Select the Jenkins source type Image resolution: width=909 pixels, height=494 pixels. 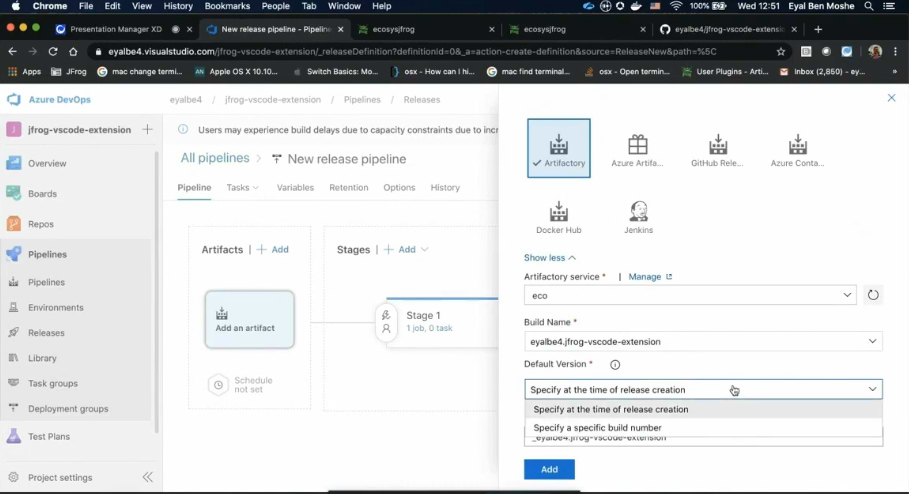click(638, 217)
